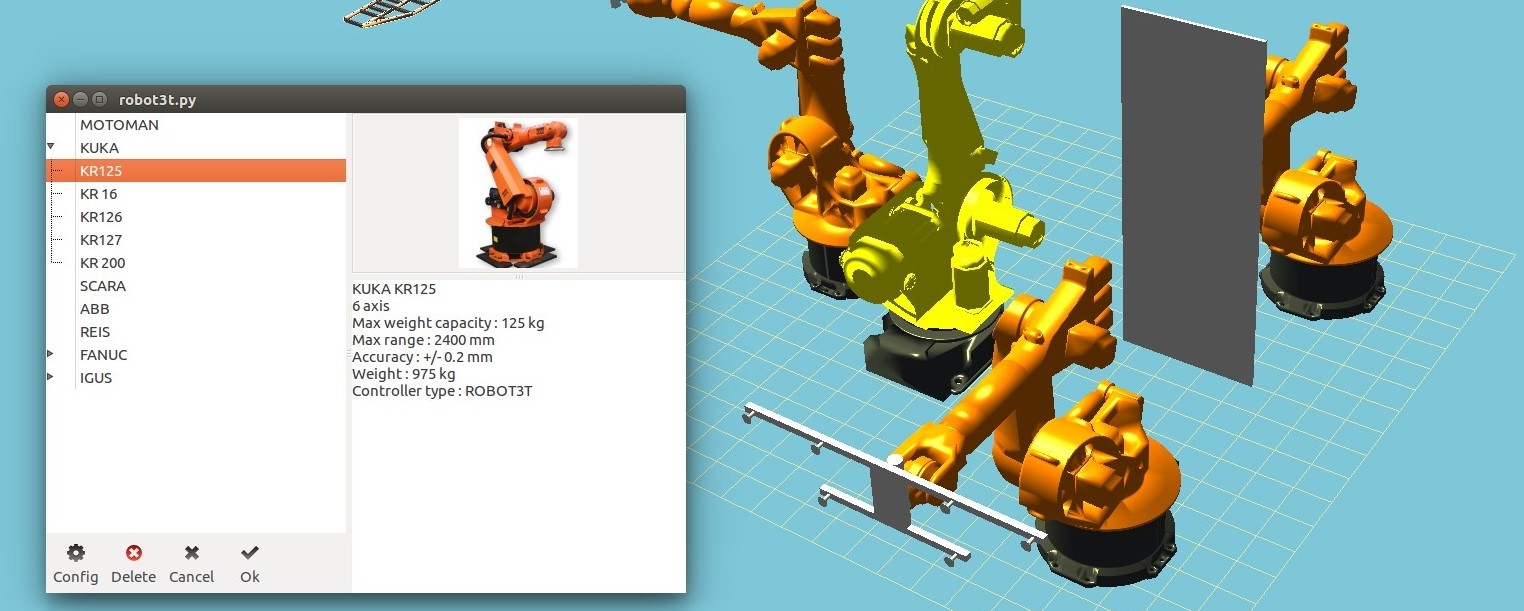Click 'Max range : 2400 mm' line
The height and width of the screenshot is (611, 1524).
pyautogui.click(x=423, y=340)
